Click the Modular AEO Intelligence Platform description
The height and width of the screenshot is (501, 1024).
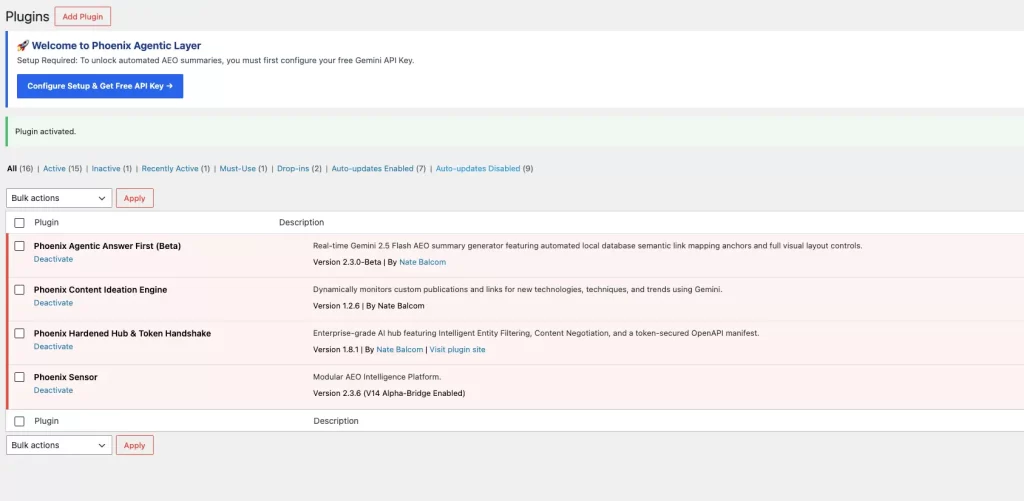coord(377,377)
